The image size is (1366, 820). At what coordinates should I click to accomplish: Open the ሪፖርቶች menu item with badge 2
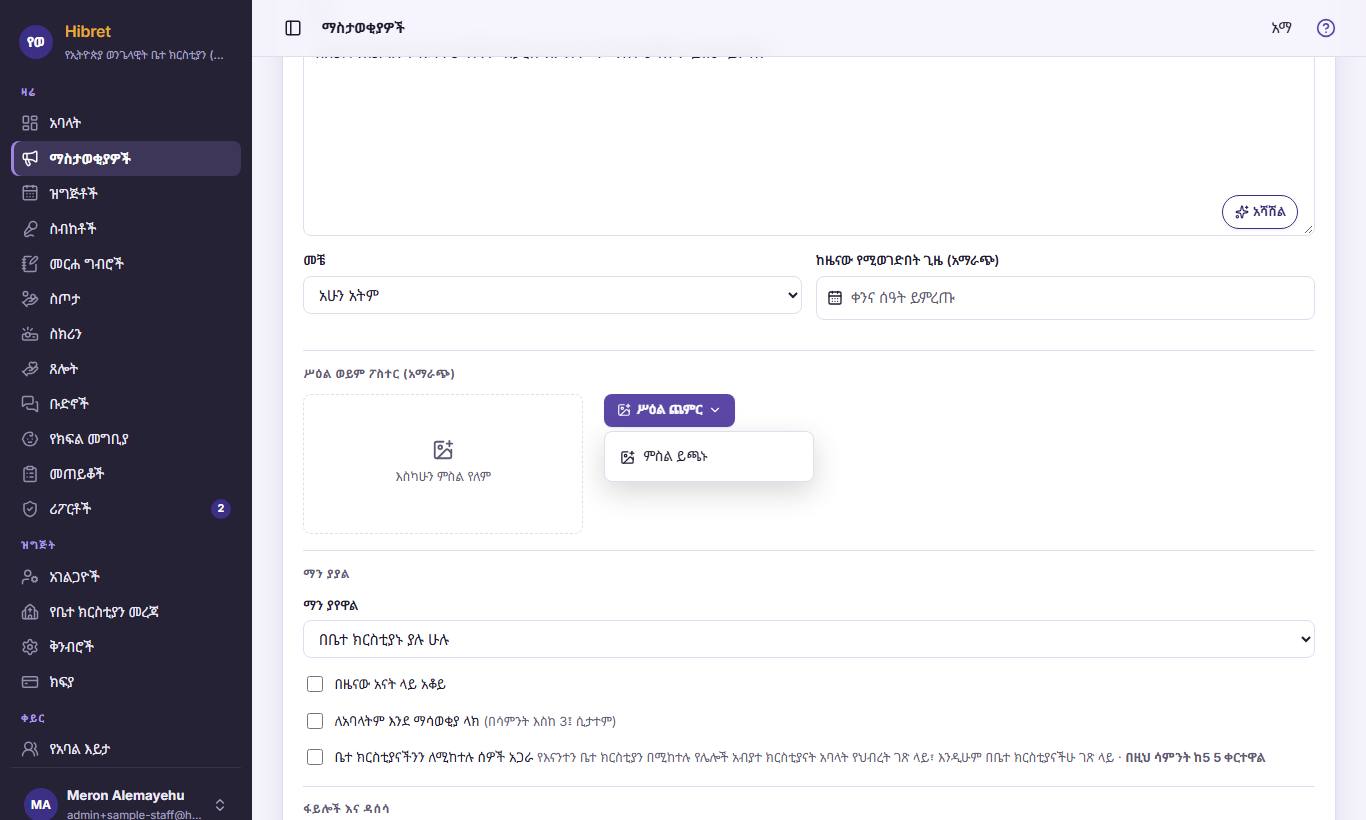pos(126,509)
